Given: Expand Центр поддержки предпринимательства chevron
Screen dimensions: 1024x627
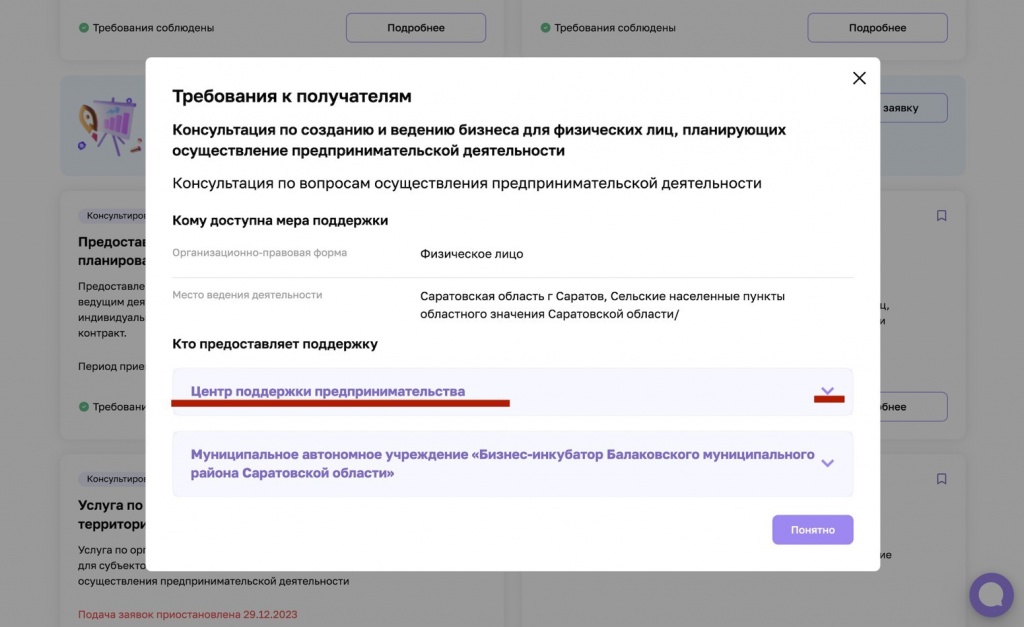Looking at the screenshot, I should (827, 391).
